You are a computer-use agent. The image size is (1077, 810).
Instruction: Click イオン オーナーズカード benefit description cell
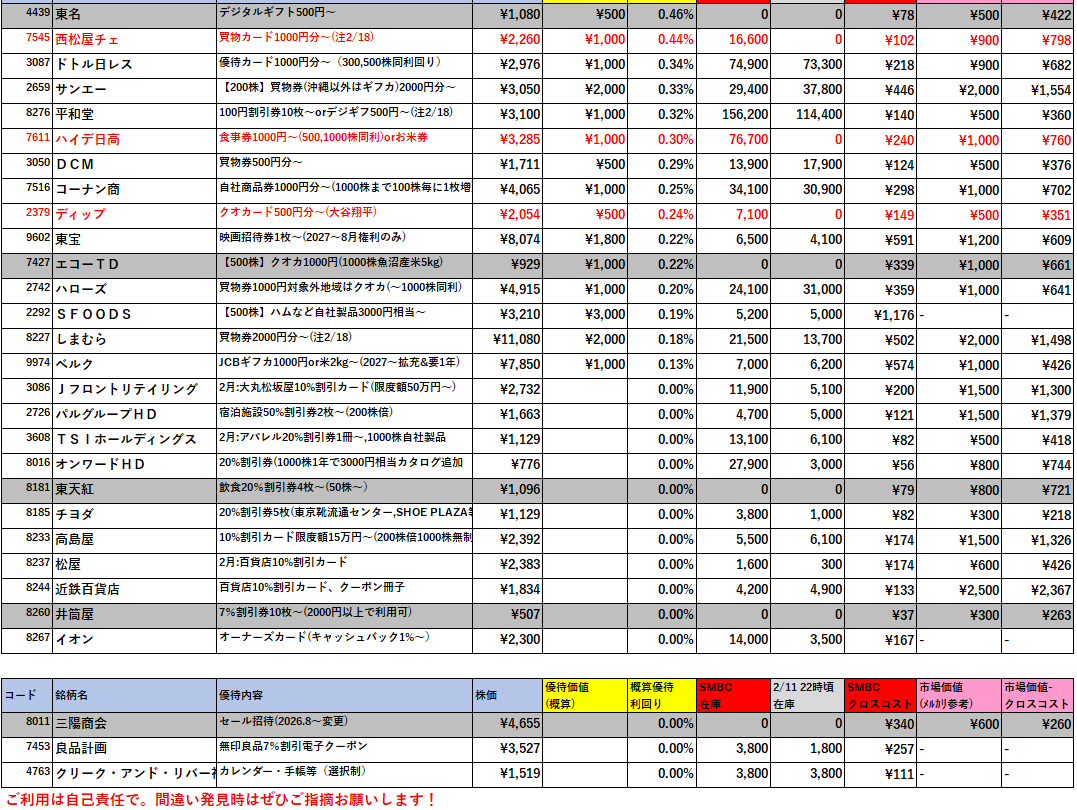[x=344, y=639]
